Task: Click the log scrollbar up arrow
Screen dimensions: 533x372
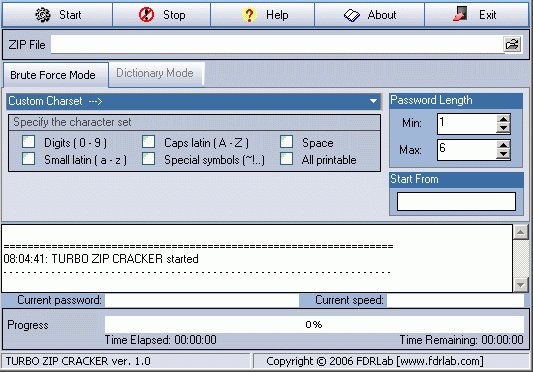Action: tap(520, 232)
